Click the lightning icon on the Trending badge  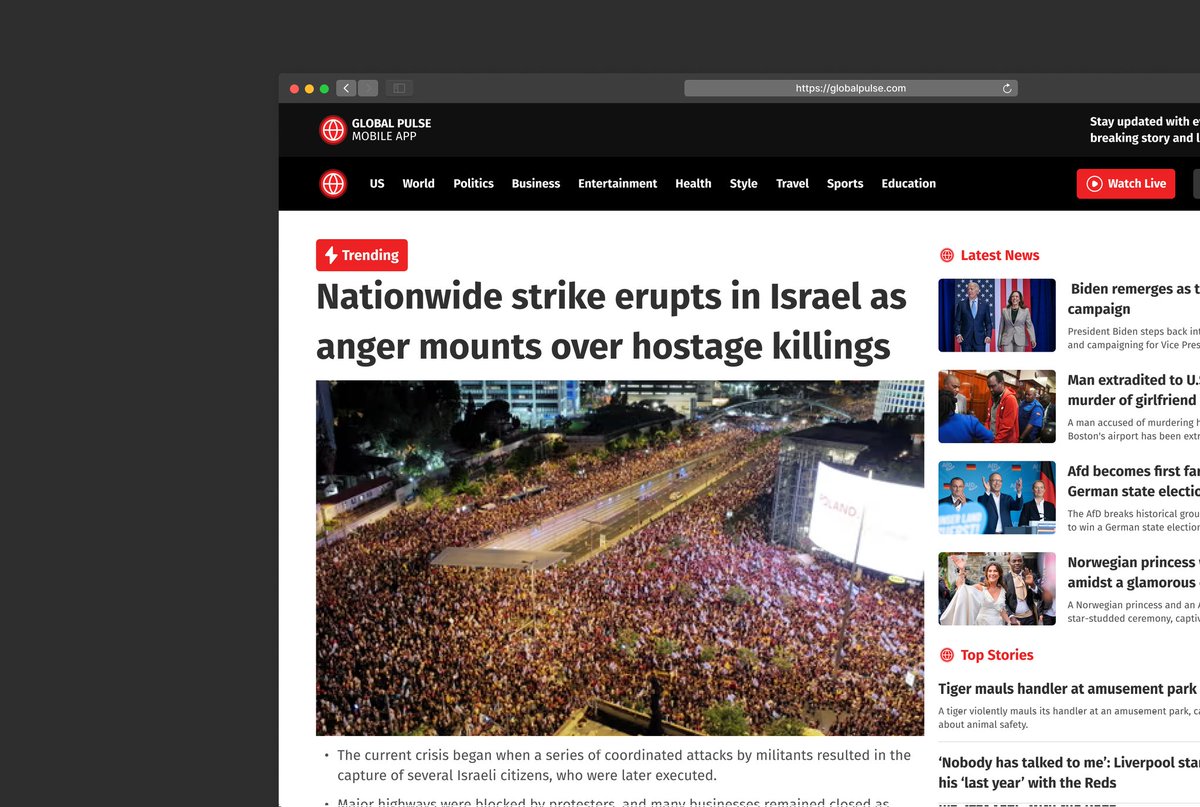331,255
